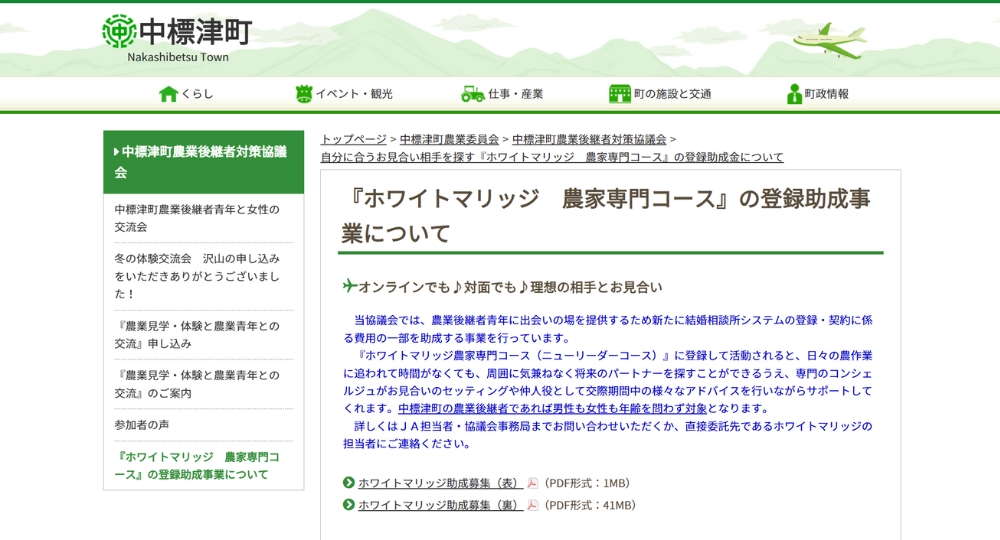1000x540 pixels.
Task: Download ホワイトマリッジ助成募集（表） PDF
Action: pyautogui.click(x=440, y=483)
